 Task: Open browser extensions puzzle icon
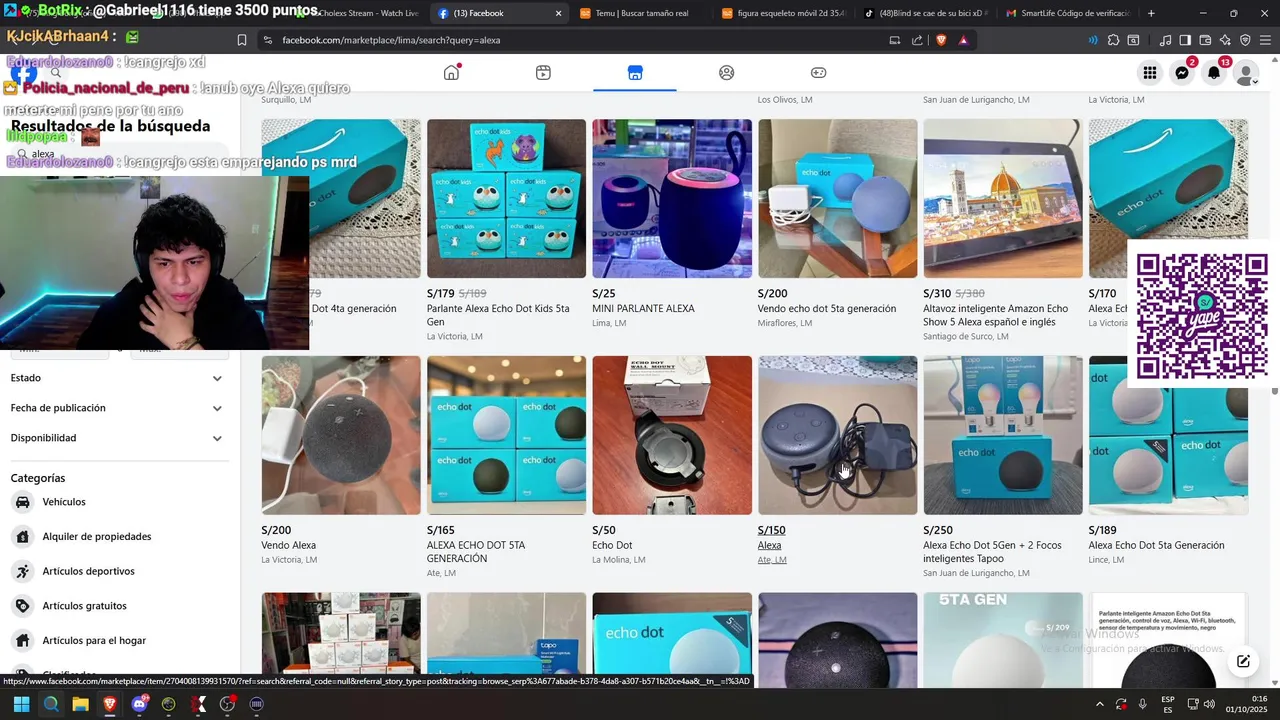[1113, 40]
